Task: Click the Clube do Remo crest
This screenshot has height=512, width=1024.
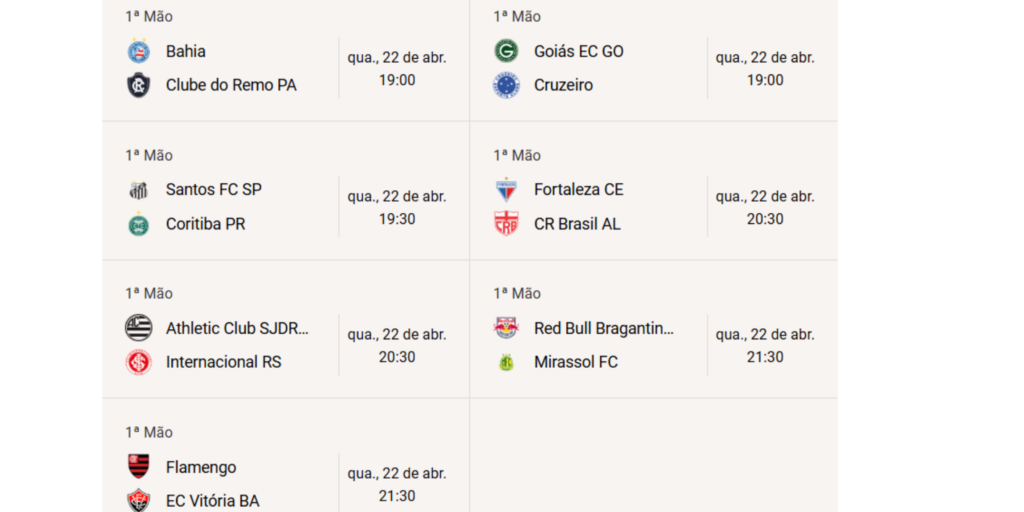Action: (138, 85)
